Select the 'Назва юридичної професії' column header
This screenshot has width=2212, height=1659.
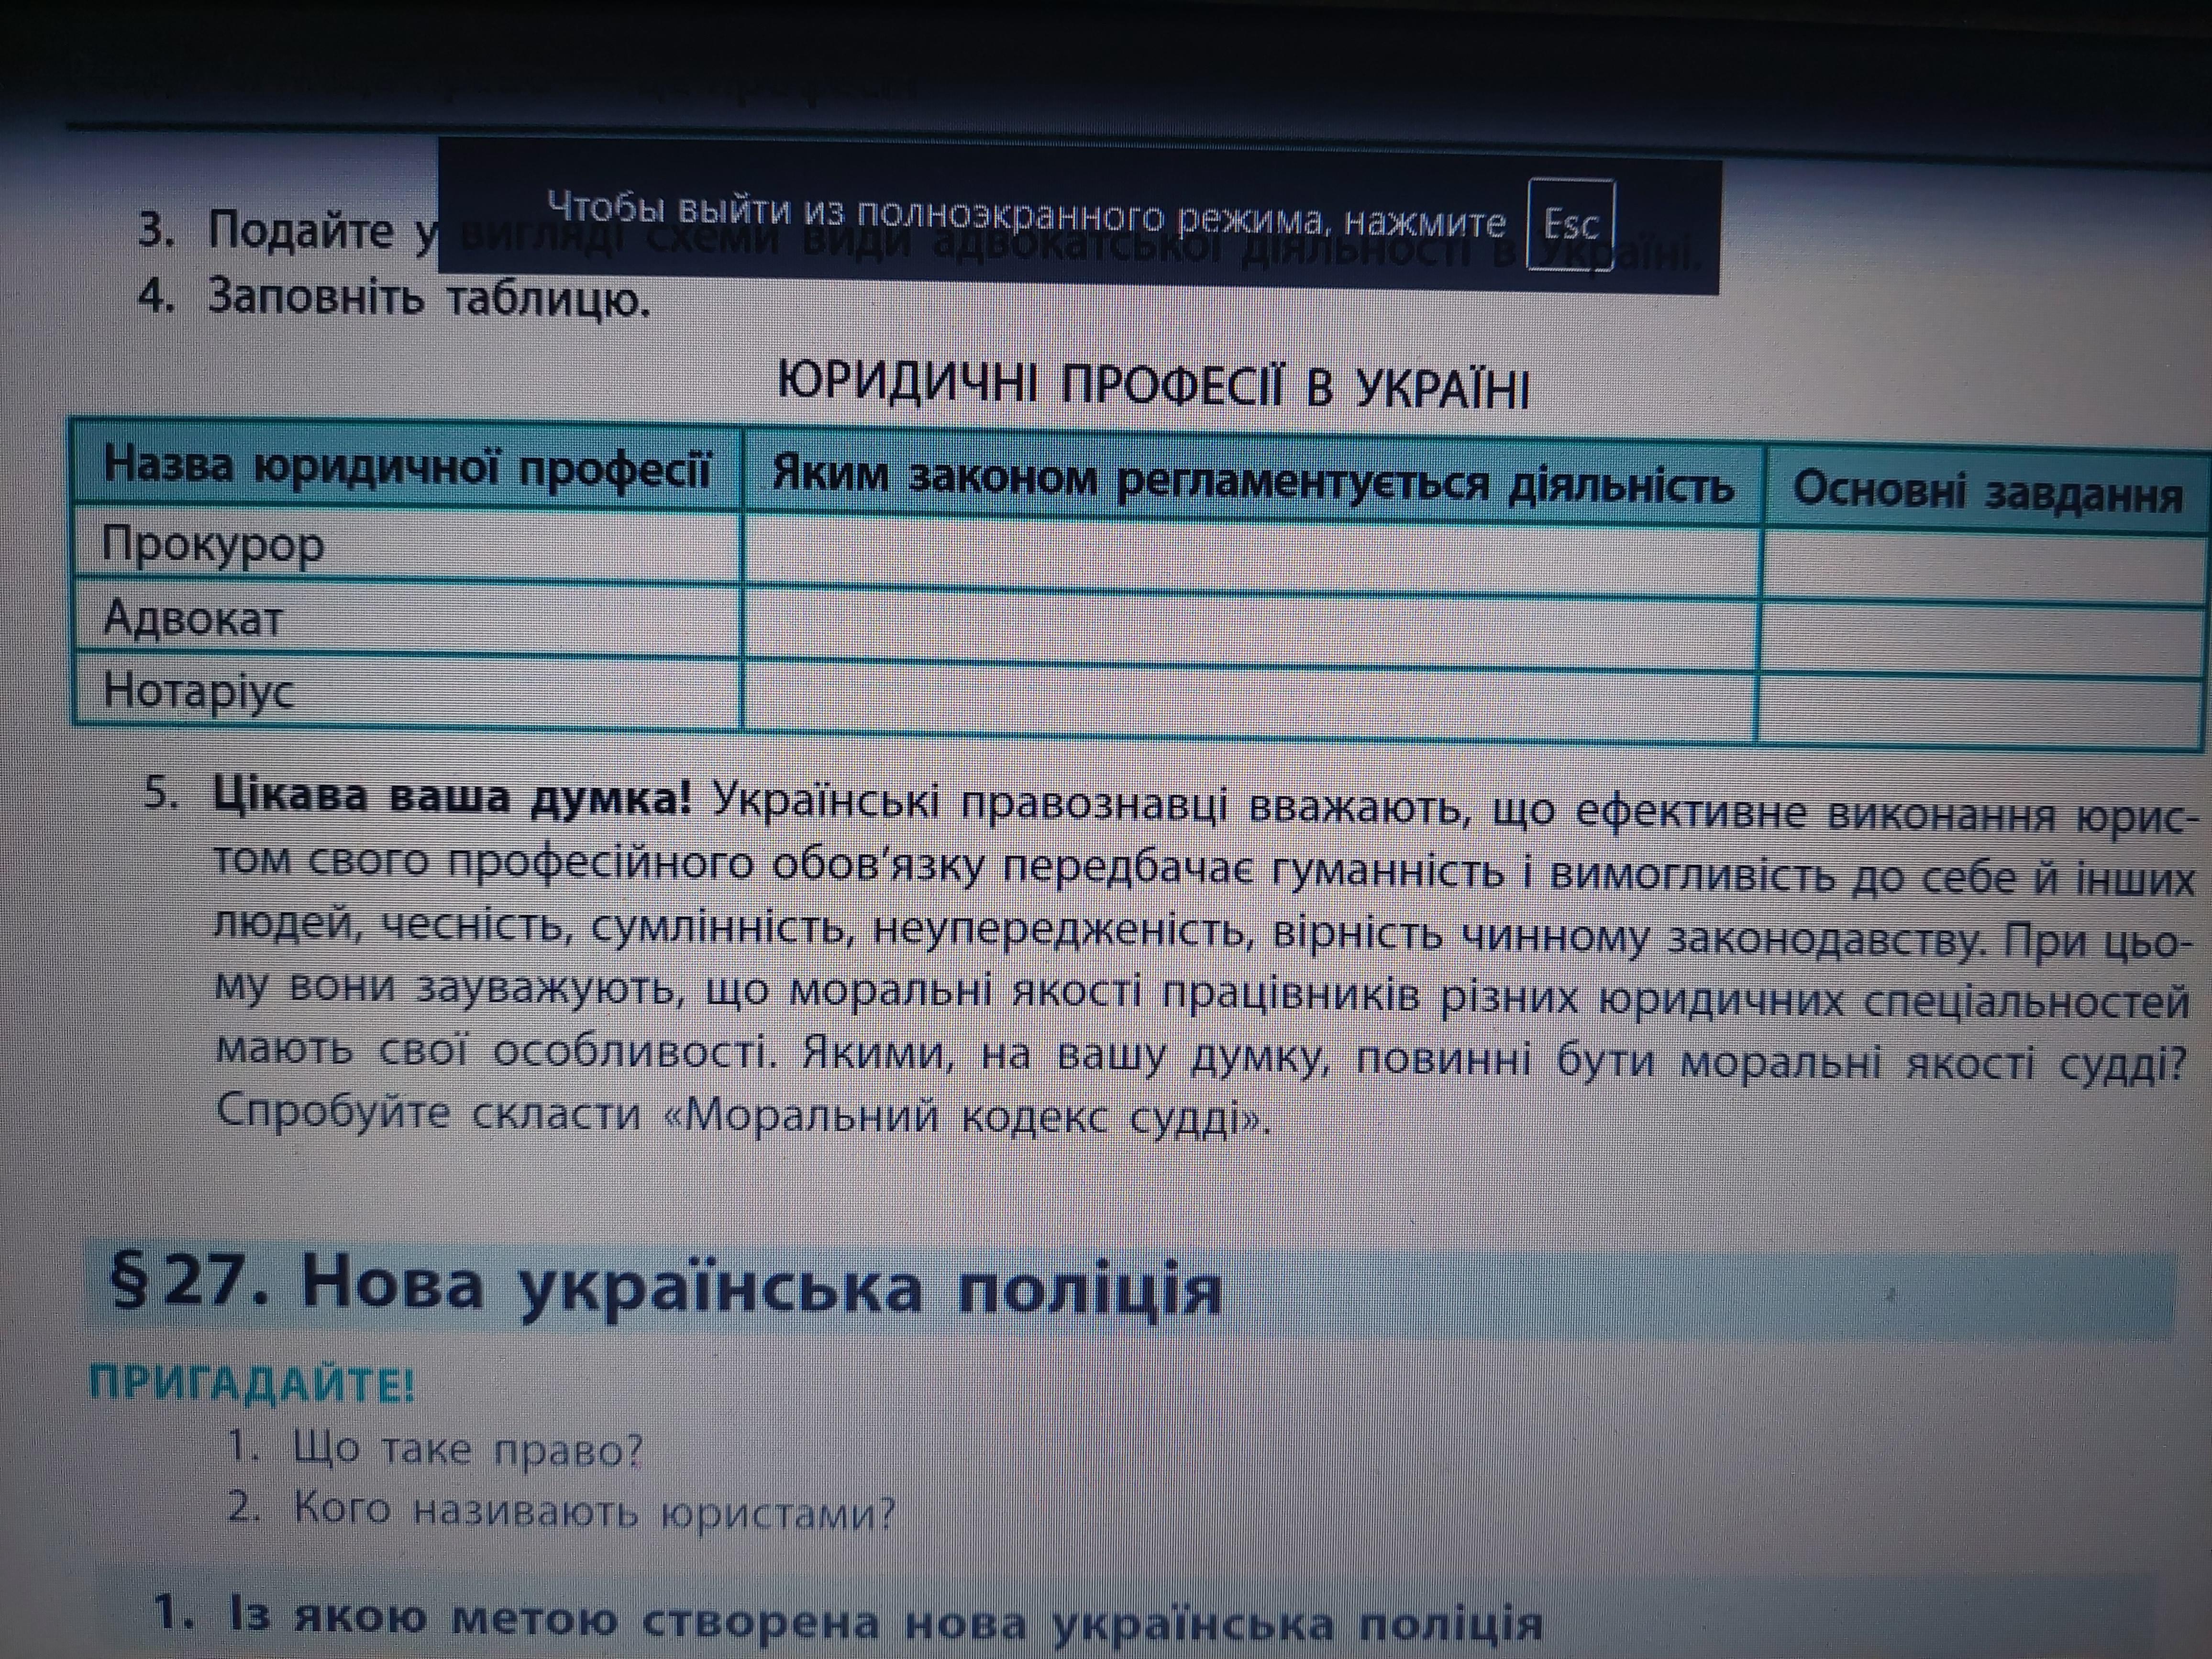(x=407, y=468)
